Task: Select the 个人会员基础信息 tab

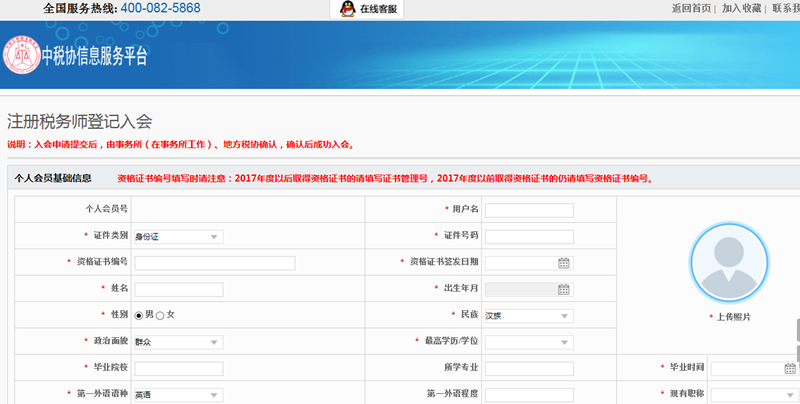Action: coord(54,179)
